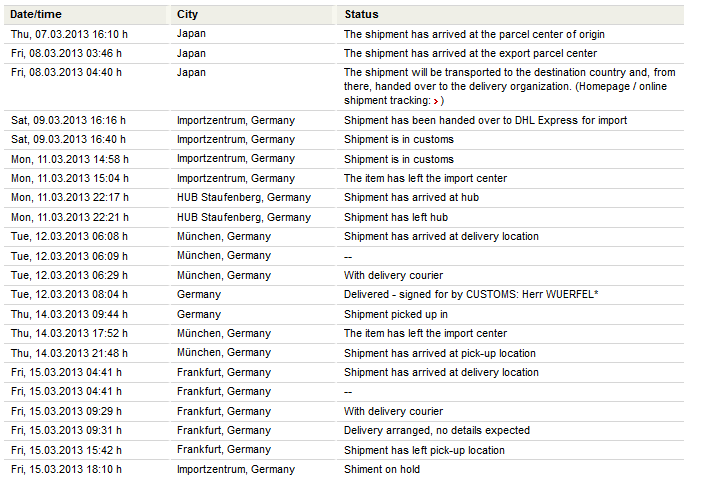Viewport: 701px width, 479px height.
Task: Select 'Shipment has arrived at pick-up location' row
Action: (440, 353)
